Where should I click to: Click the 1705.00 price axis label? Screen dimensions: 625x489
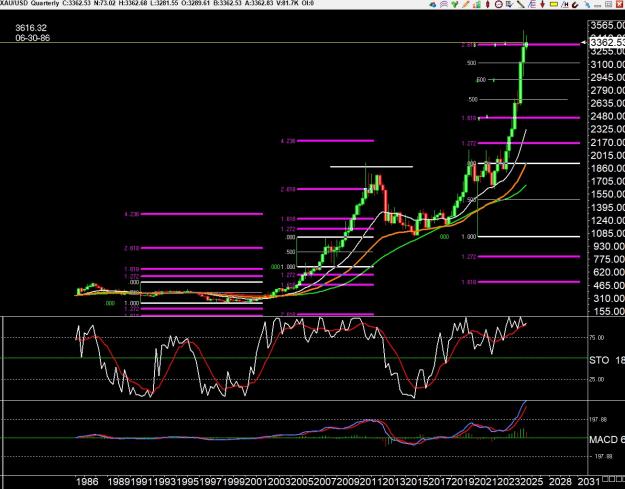pos(607,181)
